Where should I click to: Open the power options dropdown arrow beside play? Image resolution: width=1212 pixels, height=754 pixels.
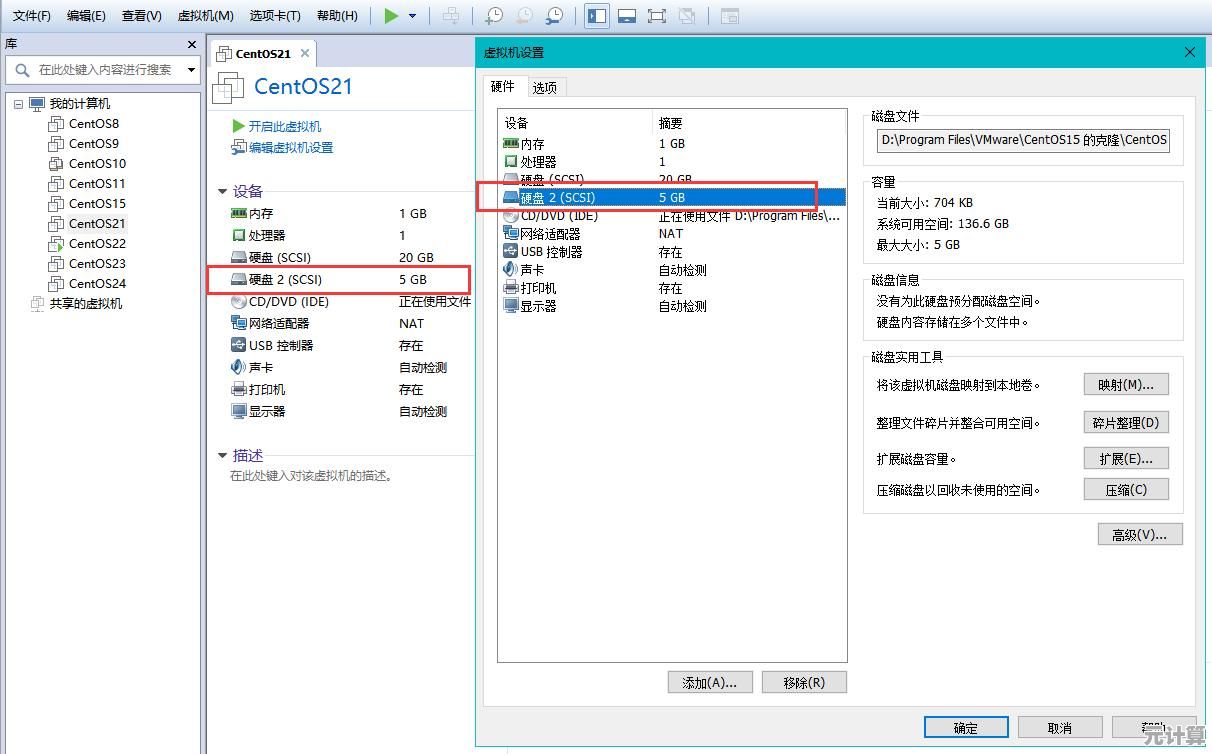(412, 16)
